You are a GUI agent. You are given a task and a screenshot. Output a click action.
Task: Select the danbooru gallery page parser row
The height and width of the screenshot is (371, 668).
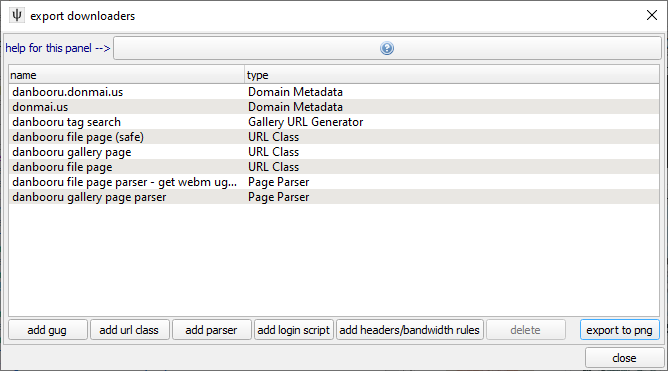click(x=334, y=197)
